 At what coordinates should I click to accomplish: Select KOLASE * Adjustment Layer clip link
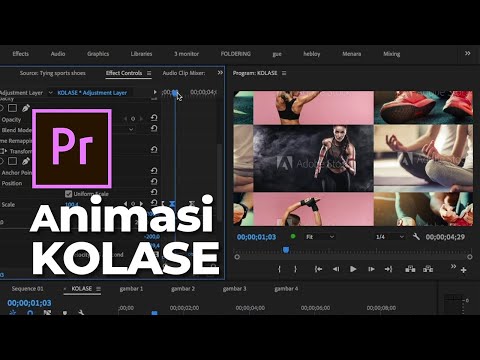[92, 93]
